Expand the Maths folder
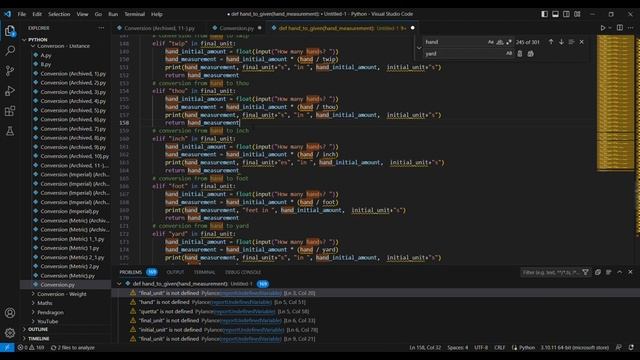 pos(44,303)
